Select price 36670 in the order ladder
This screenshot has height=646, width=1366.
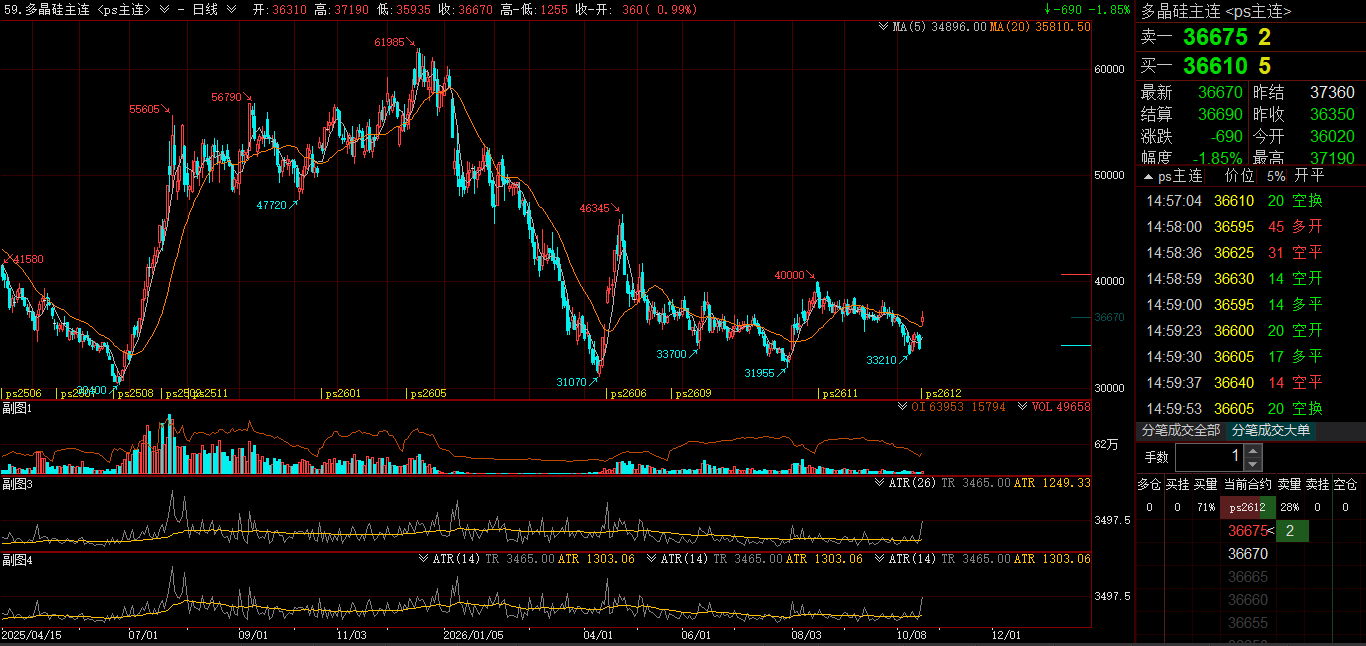tap(1248, 553)
